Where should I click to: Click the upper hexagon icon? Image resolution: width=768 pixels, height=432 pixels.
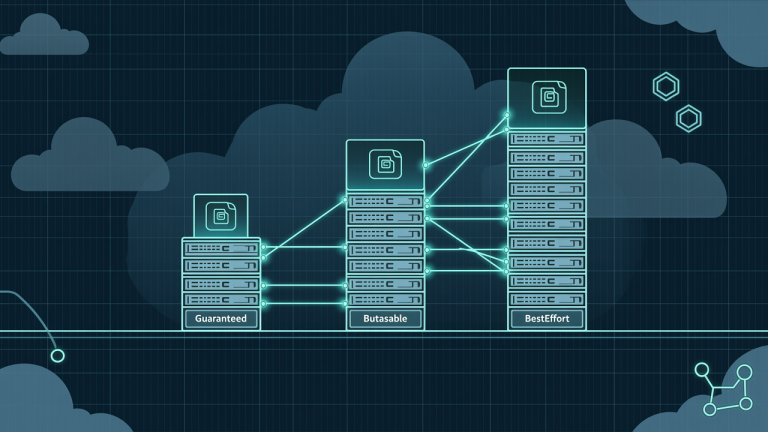tap(666, 87)
